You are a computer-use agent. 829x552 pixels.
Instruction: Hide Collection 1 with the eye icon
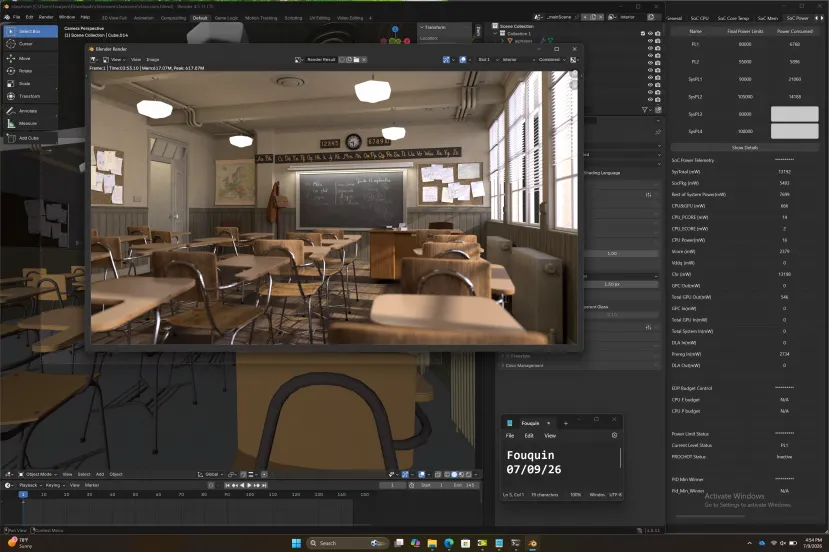point(650,33)
